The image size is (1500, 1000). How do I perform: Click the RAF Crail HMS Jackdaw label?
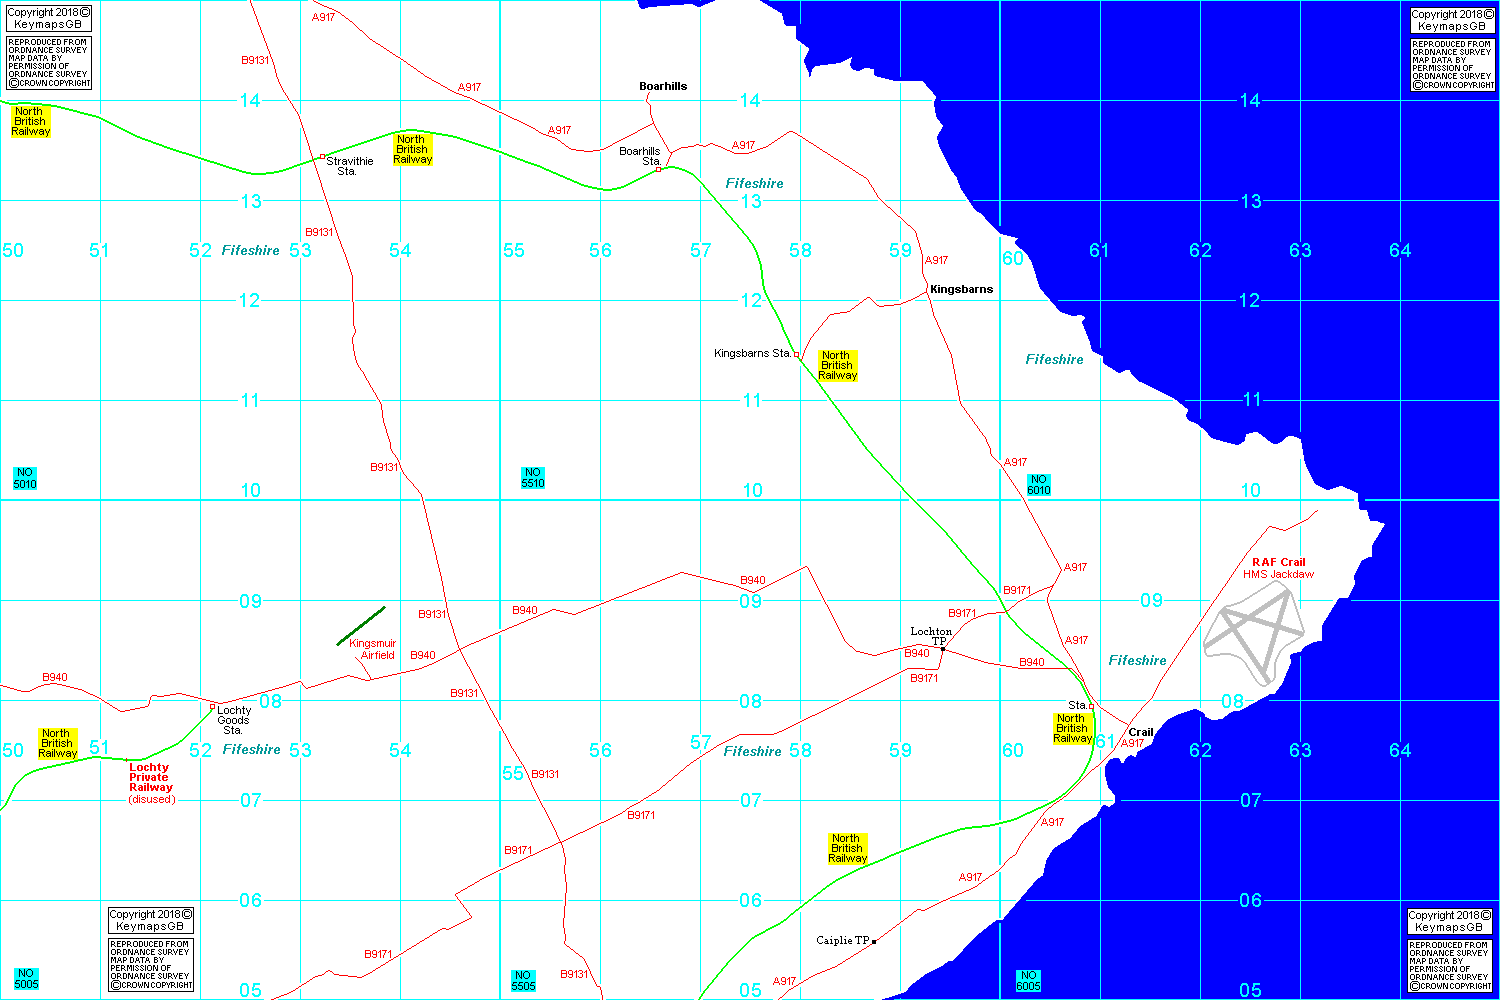point(1279,568)
